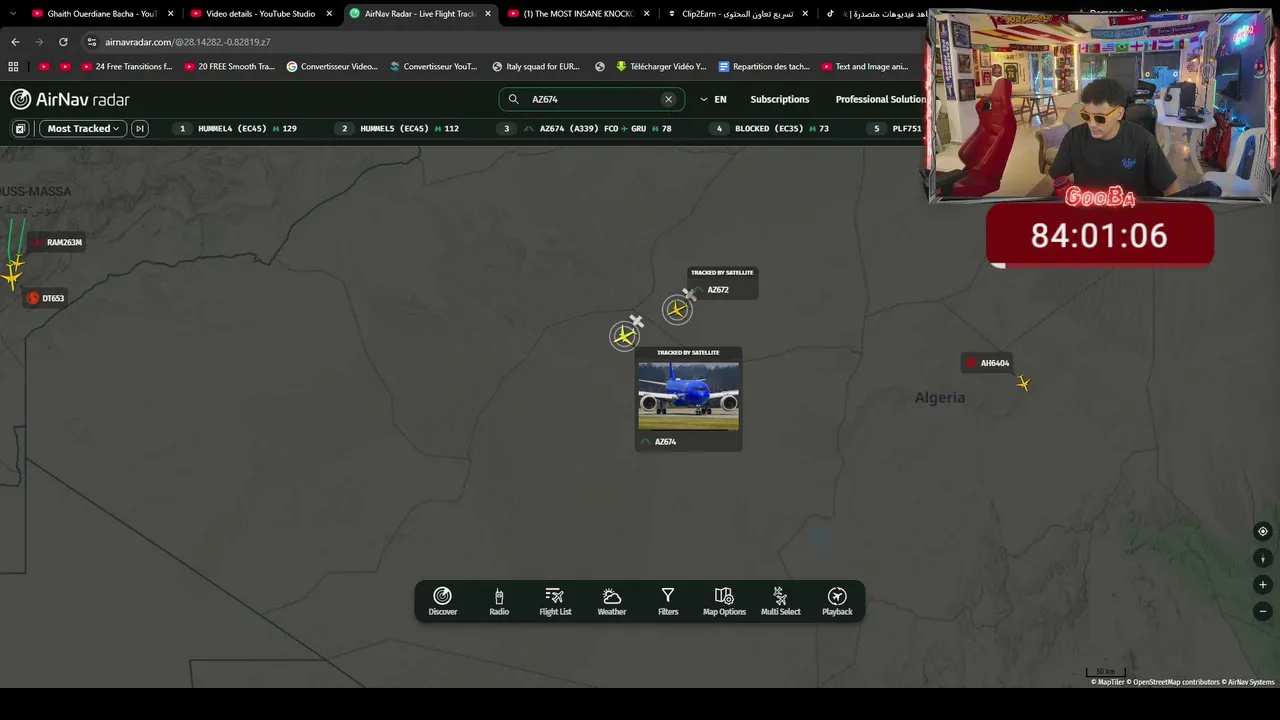Viewport: 1280px width, 720px height.
Task: Open the Discover radar panel
Action: (x=443, y=601)
